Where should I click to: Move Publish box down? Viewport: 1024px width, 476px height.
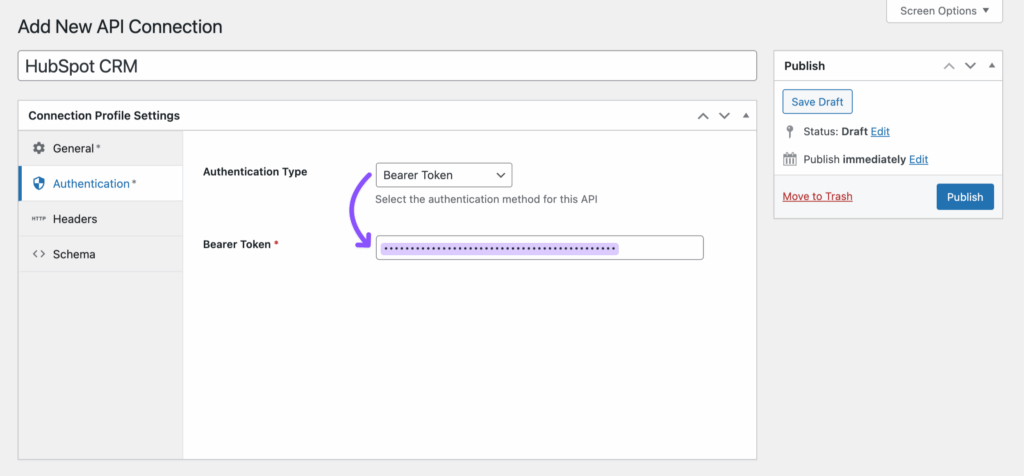click(970, 65)
